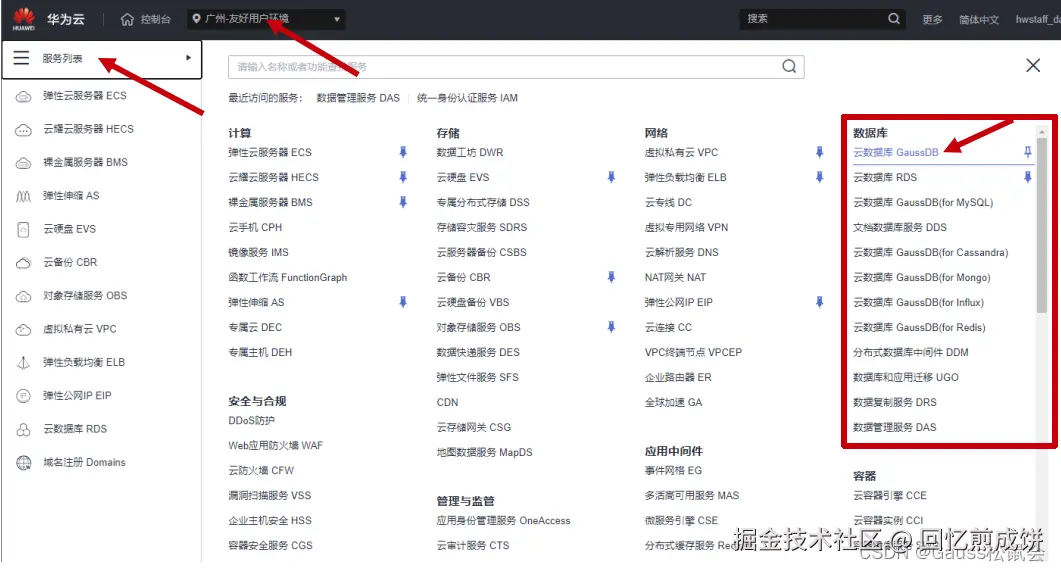Unpin 虚拟私有云 VPC in network list
This screenshot has height=571, width=1061.
coord(819,152)
